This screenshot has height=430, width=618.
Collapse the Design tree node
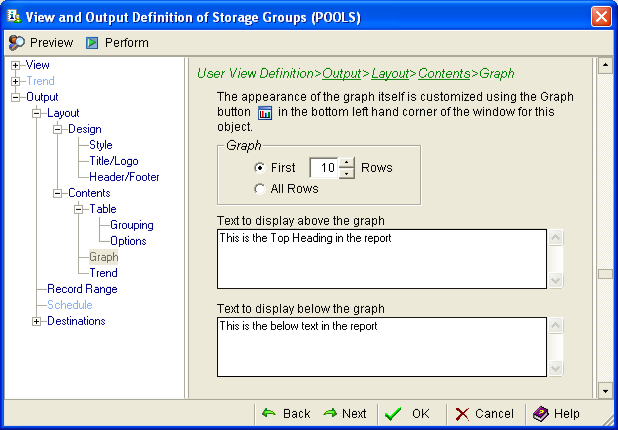tap(58, 129)
